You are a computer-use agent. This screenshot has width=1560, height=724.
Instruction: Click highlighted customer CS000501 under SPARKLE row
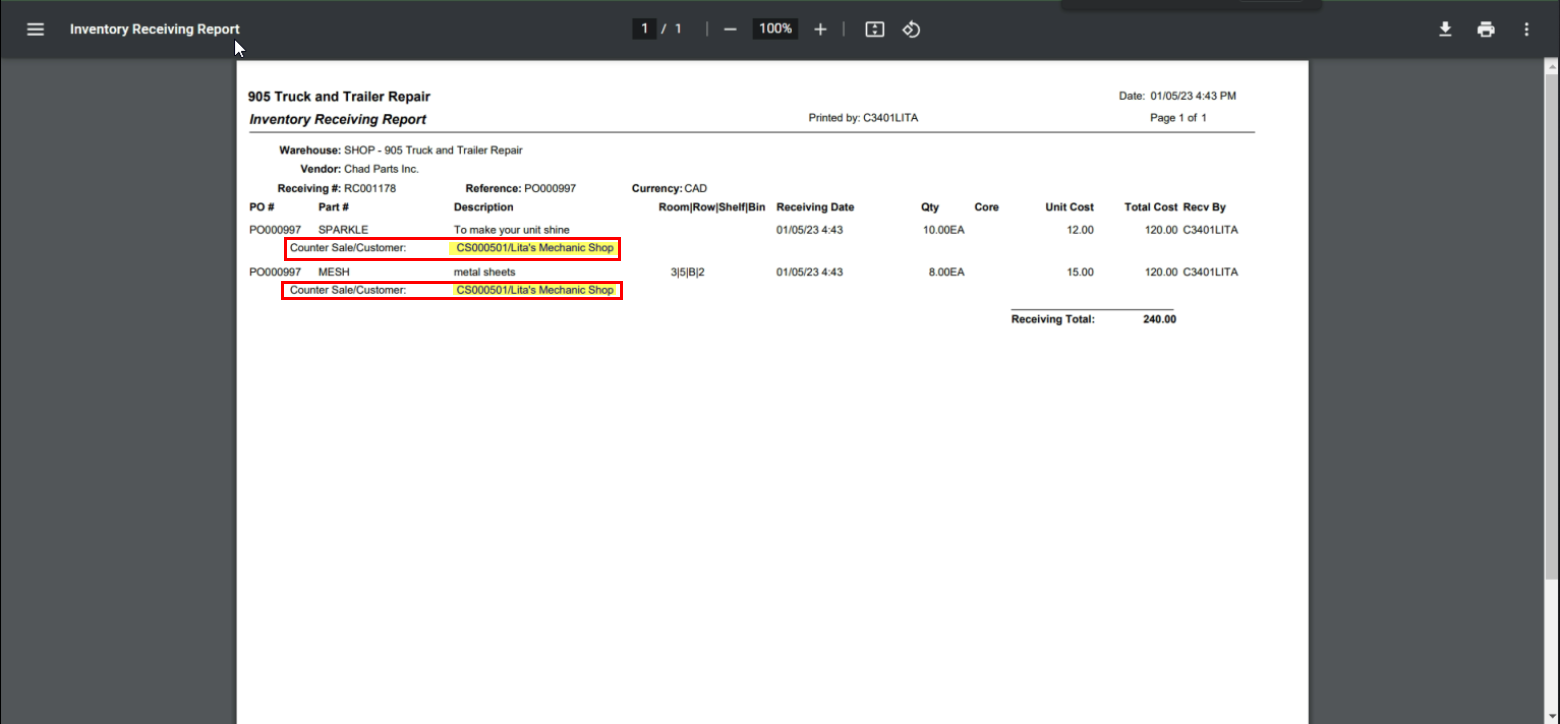click(535, 248)
